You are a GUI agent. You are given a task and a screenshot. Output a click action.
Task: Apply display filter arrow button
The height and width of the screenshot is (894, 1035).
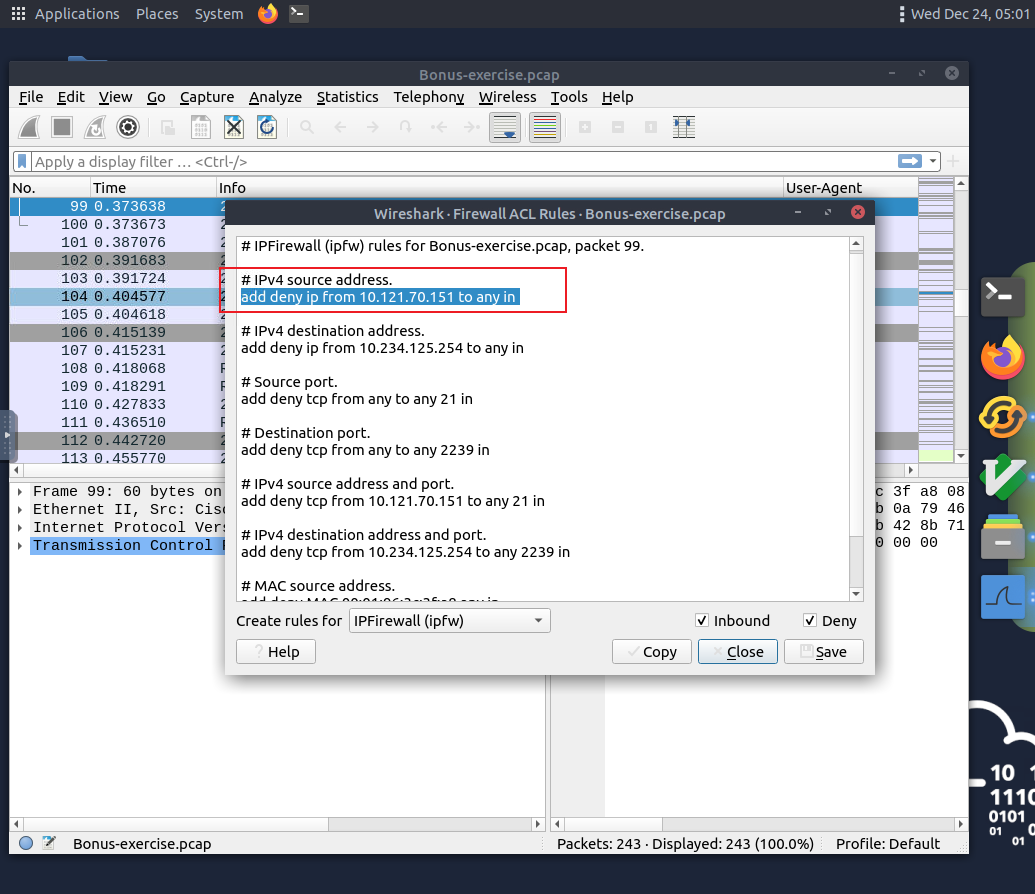click(910, 161)
